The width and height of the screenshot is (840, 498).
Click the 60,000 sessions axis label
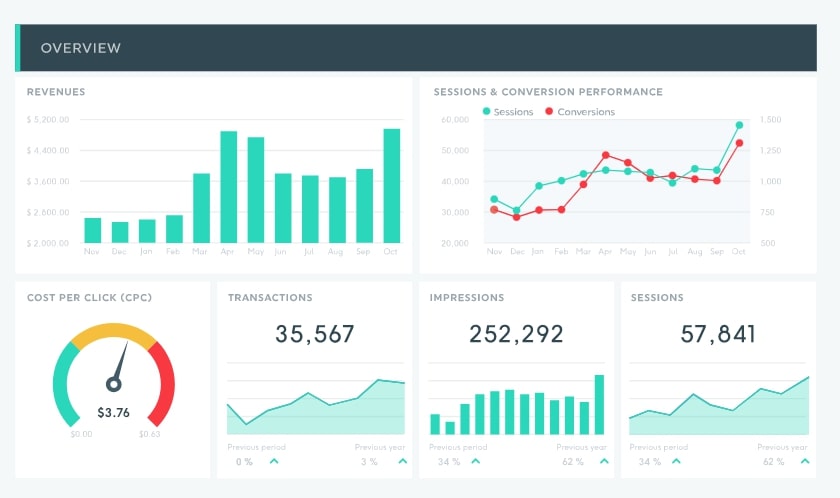pyautogui.click(x=455, y=119)
